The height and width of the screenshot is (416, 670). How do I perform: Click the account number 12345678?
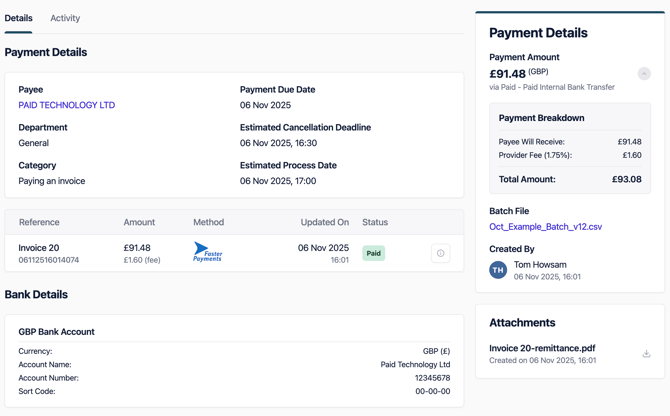click(x=432, y=378)
